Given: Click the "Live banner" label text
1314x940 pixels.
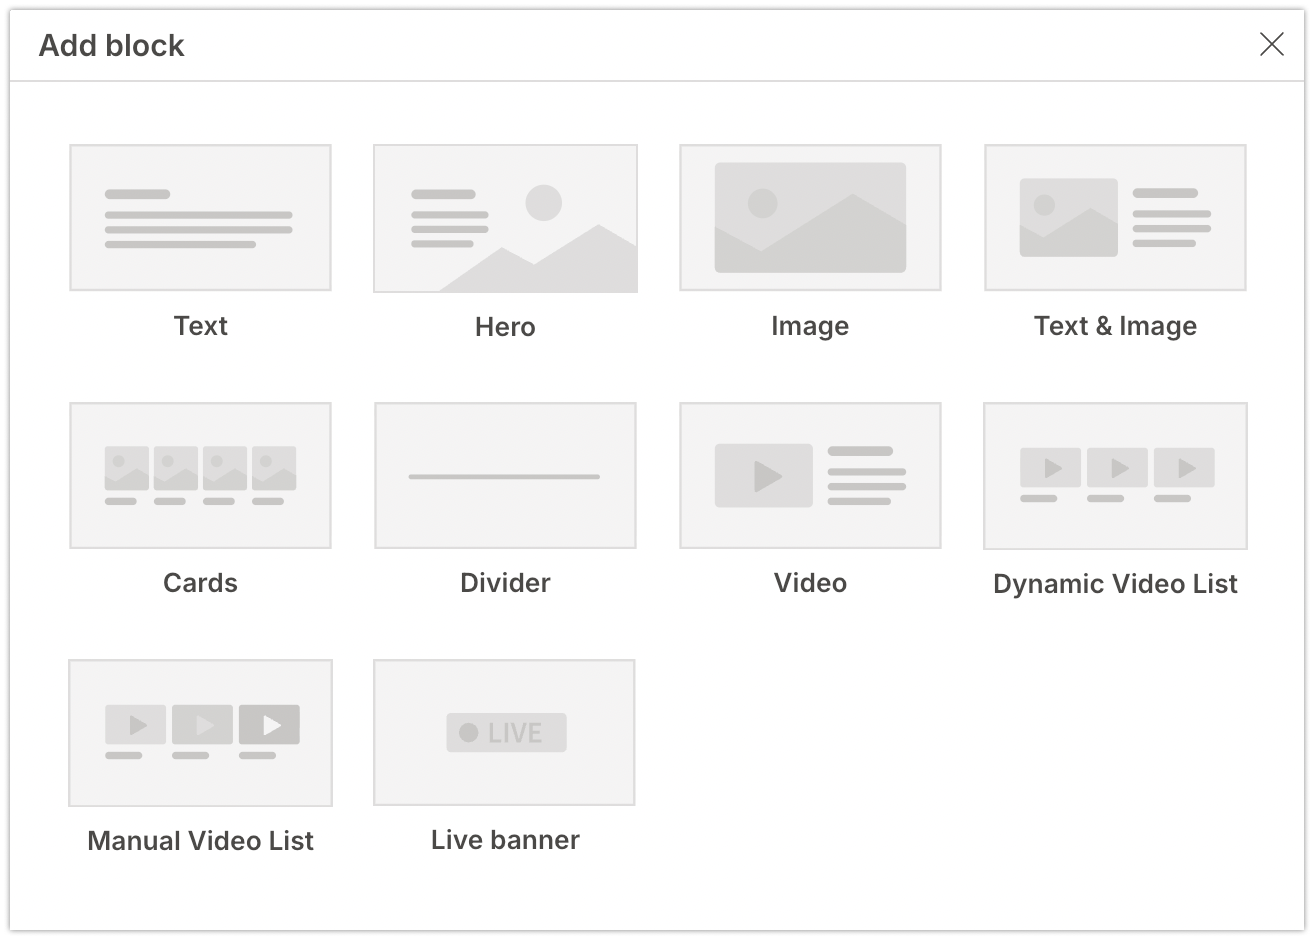Looking at the screenshot, I should pyautogui.click(x=505, y=840).
